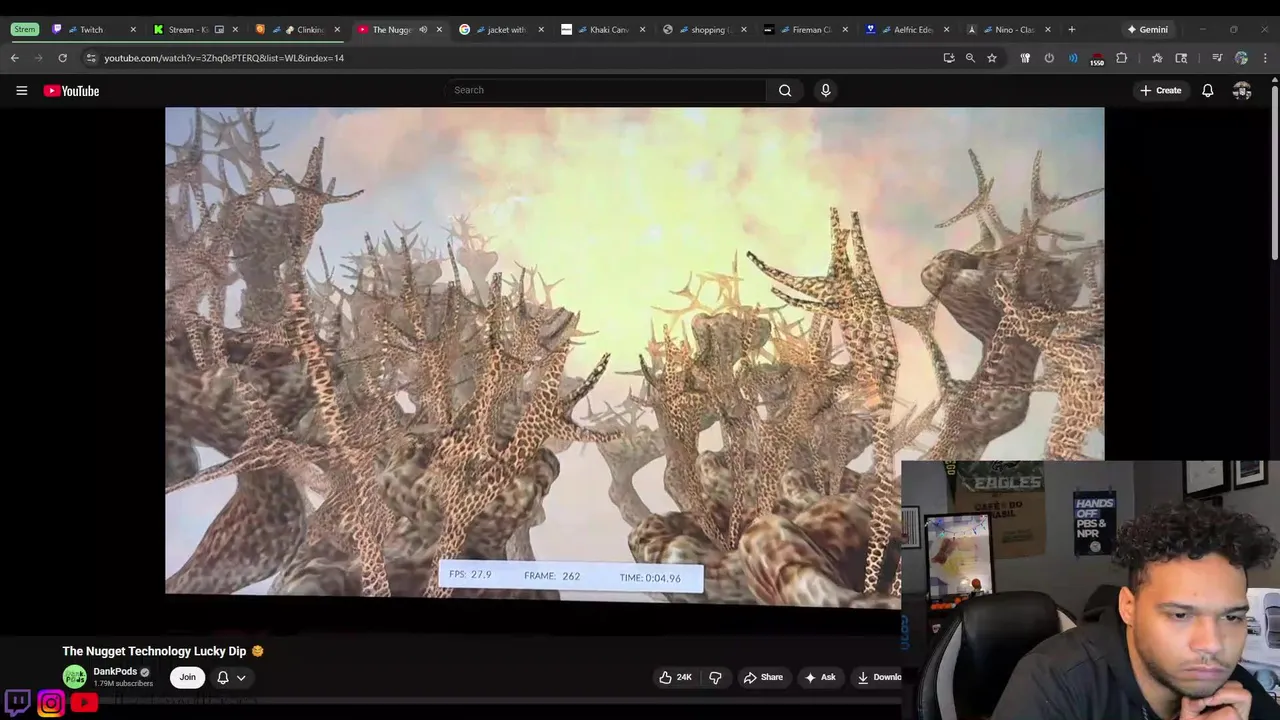This screenshot has height=720, width=1280.
Task: Click the red 1550 badge extension icon
Action: click(1097, 59)
